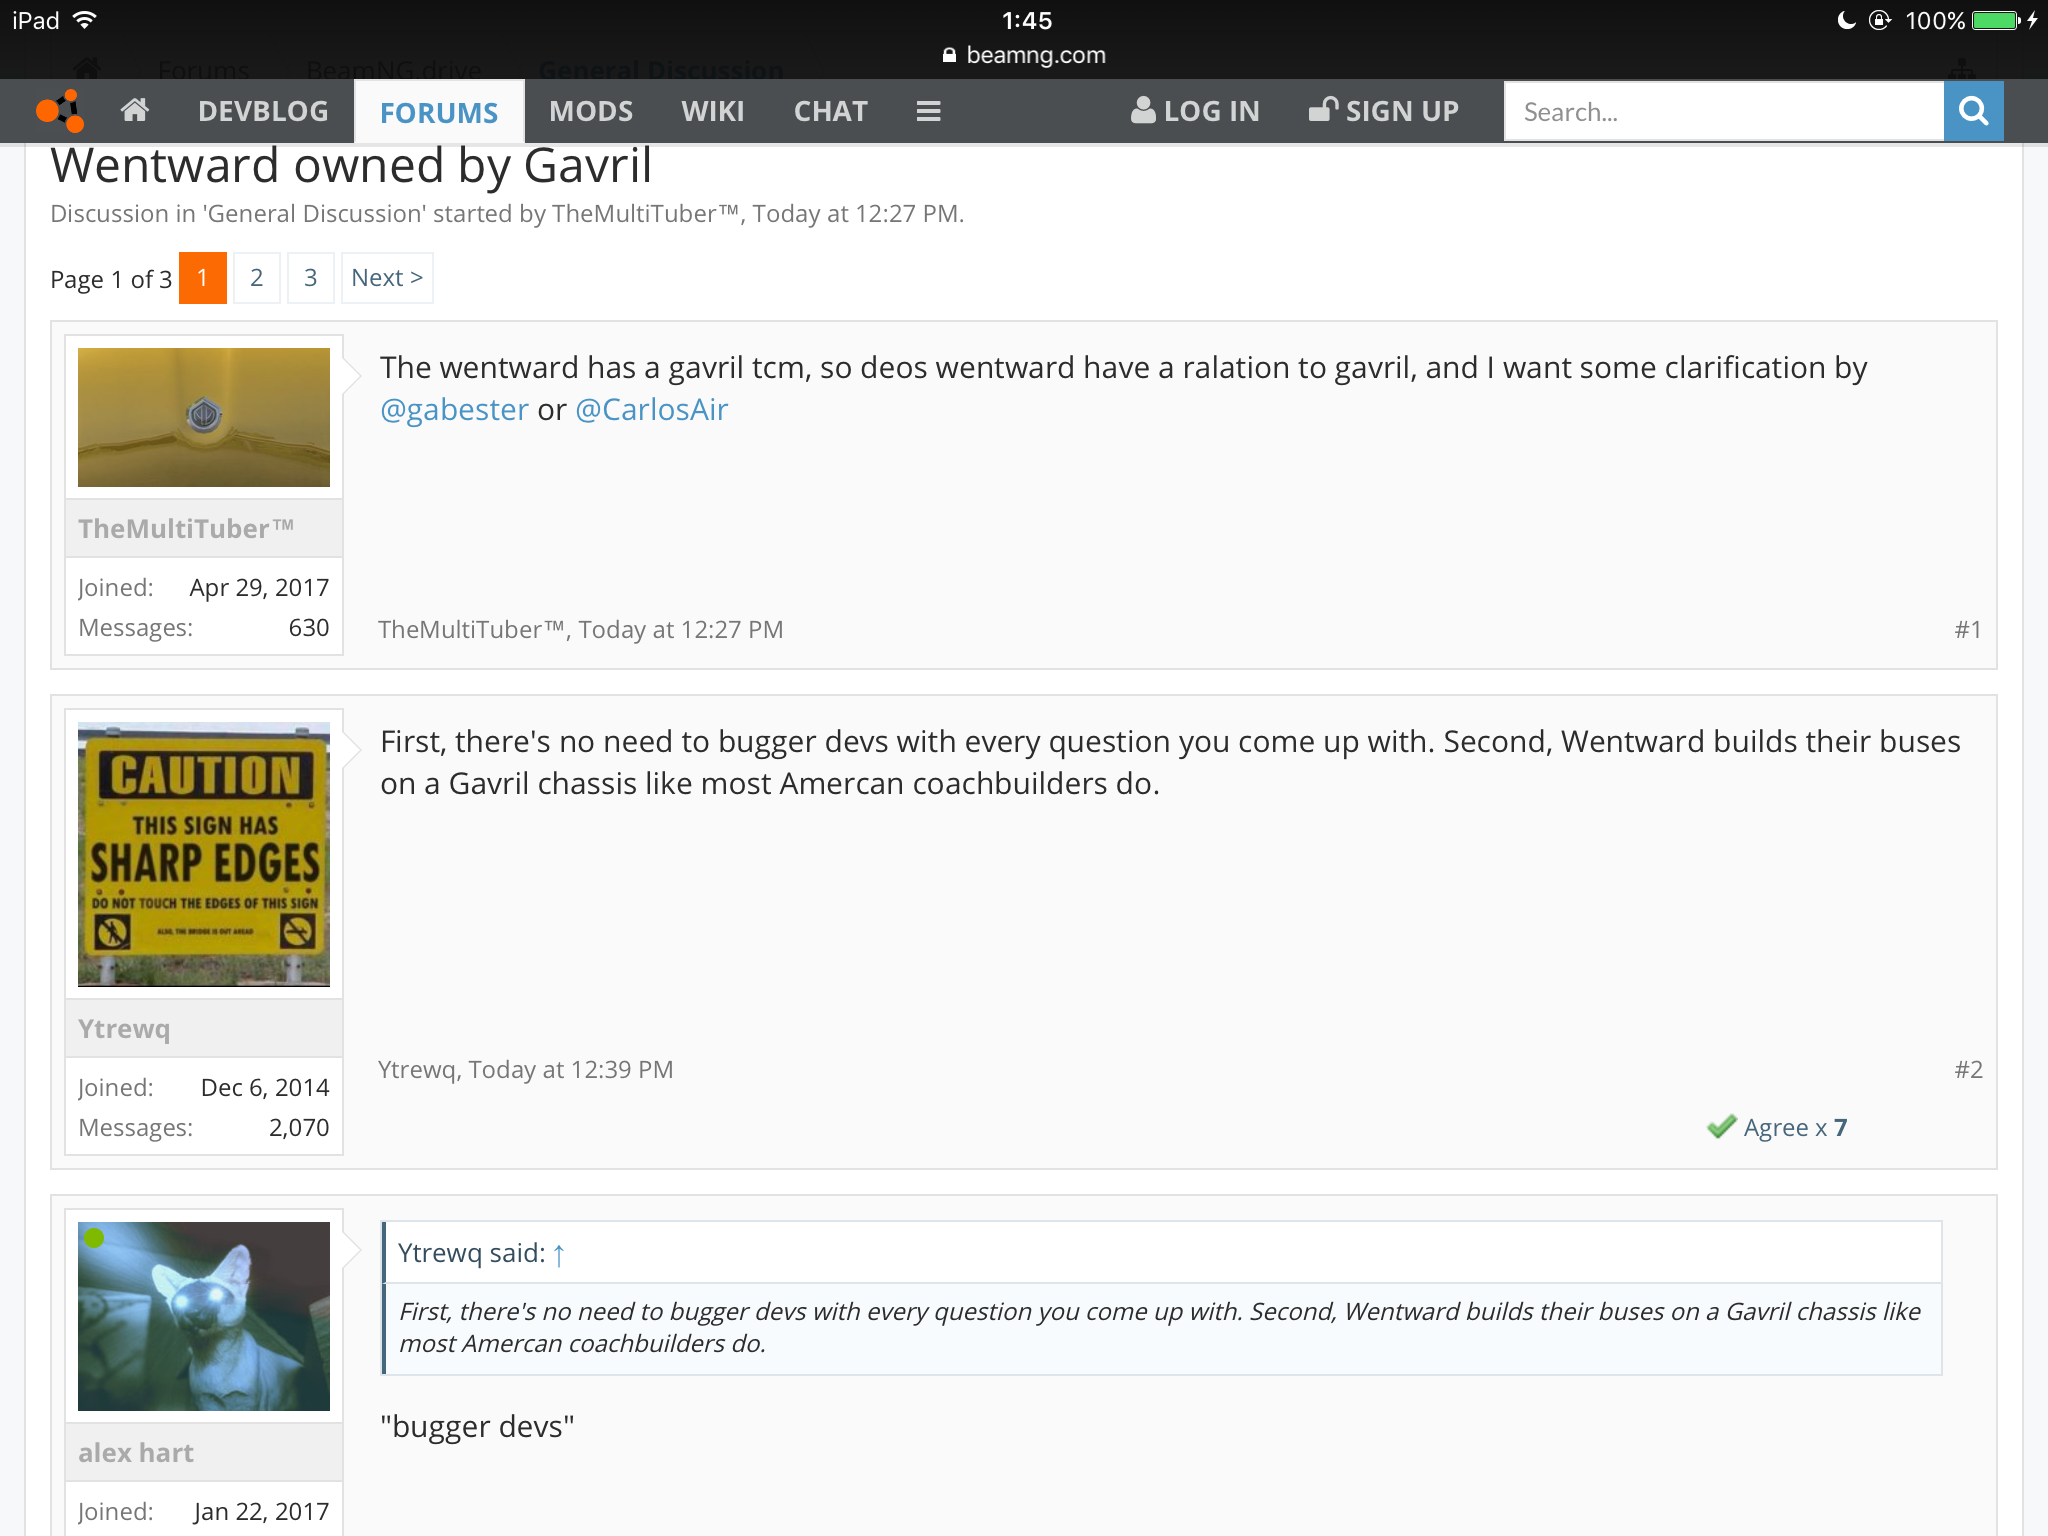Click TheMultiTuber™ username in profile box
The image size is (2048, 1536).
tap(186, 528)
